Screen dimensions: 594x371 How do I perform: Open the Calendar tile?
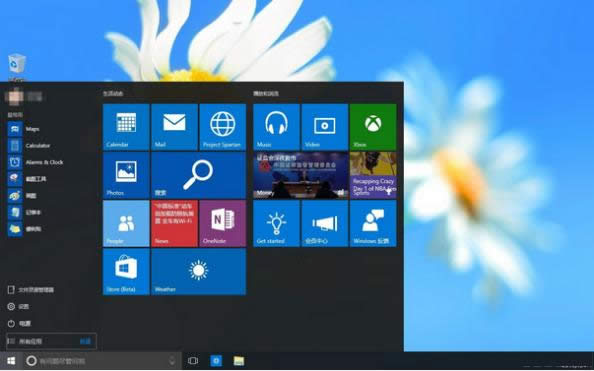coord(126,127)
